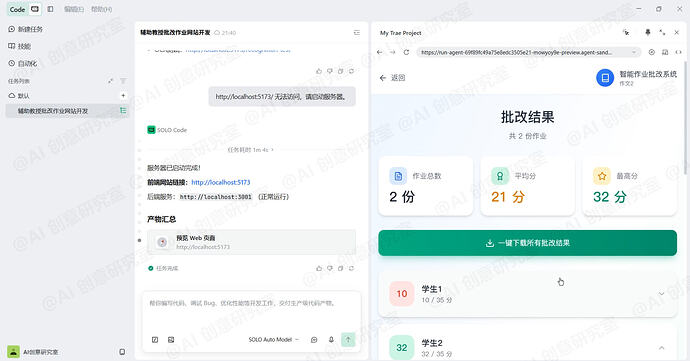Open chat panel outline icon at header right

(x=357, y=33)
